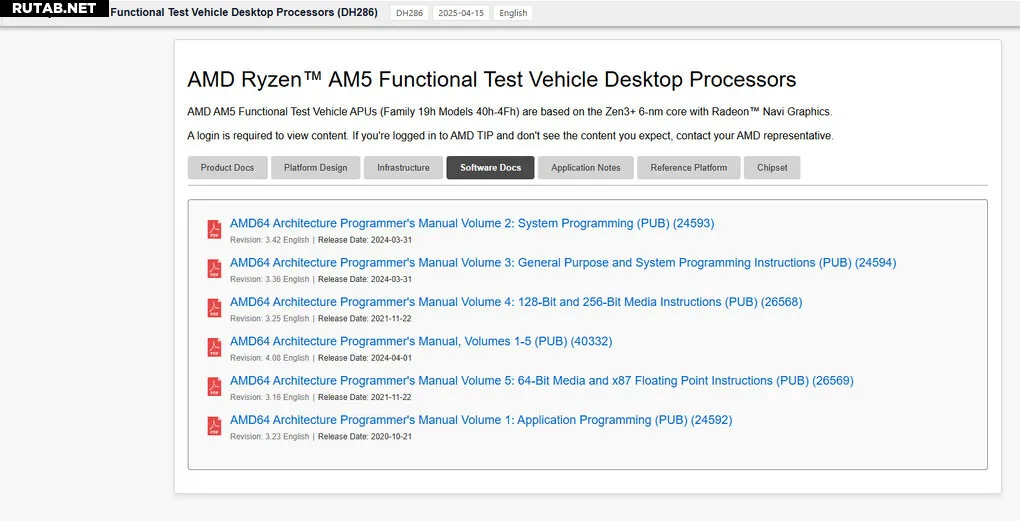Click text 'Revision: 3.16 English'
This screenshot has height=521, width=1020.
tap(269, 397)
